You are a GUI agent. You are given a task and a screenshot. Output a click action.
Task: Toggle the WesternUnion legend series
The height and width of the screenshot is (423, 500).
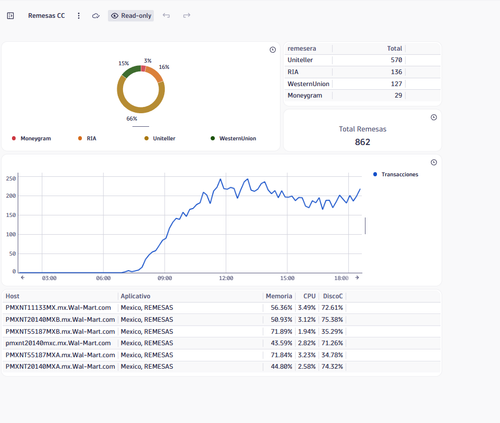pos(233,138)
